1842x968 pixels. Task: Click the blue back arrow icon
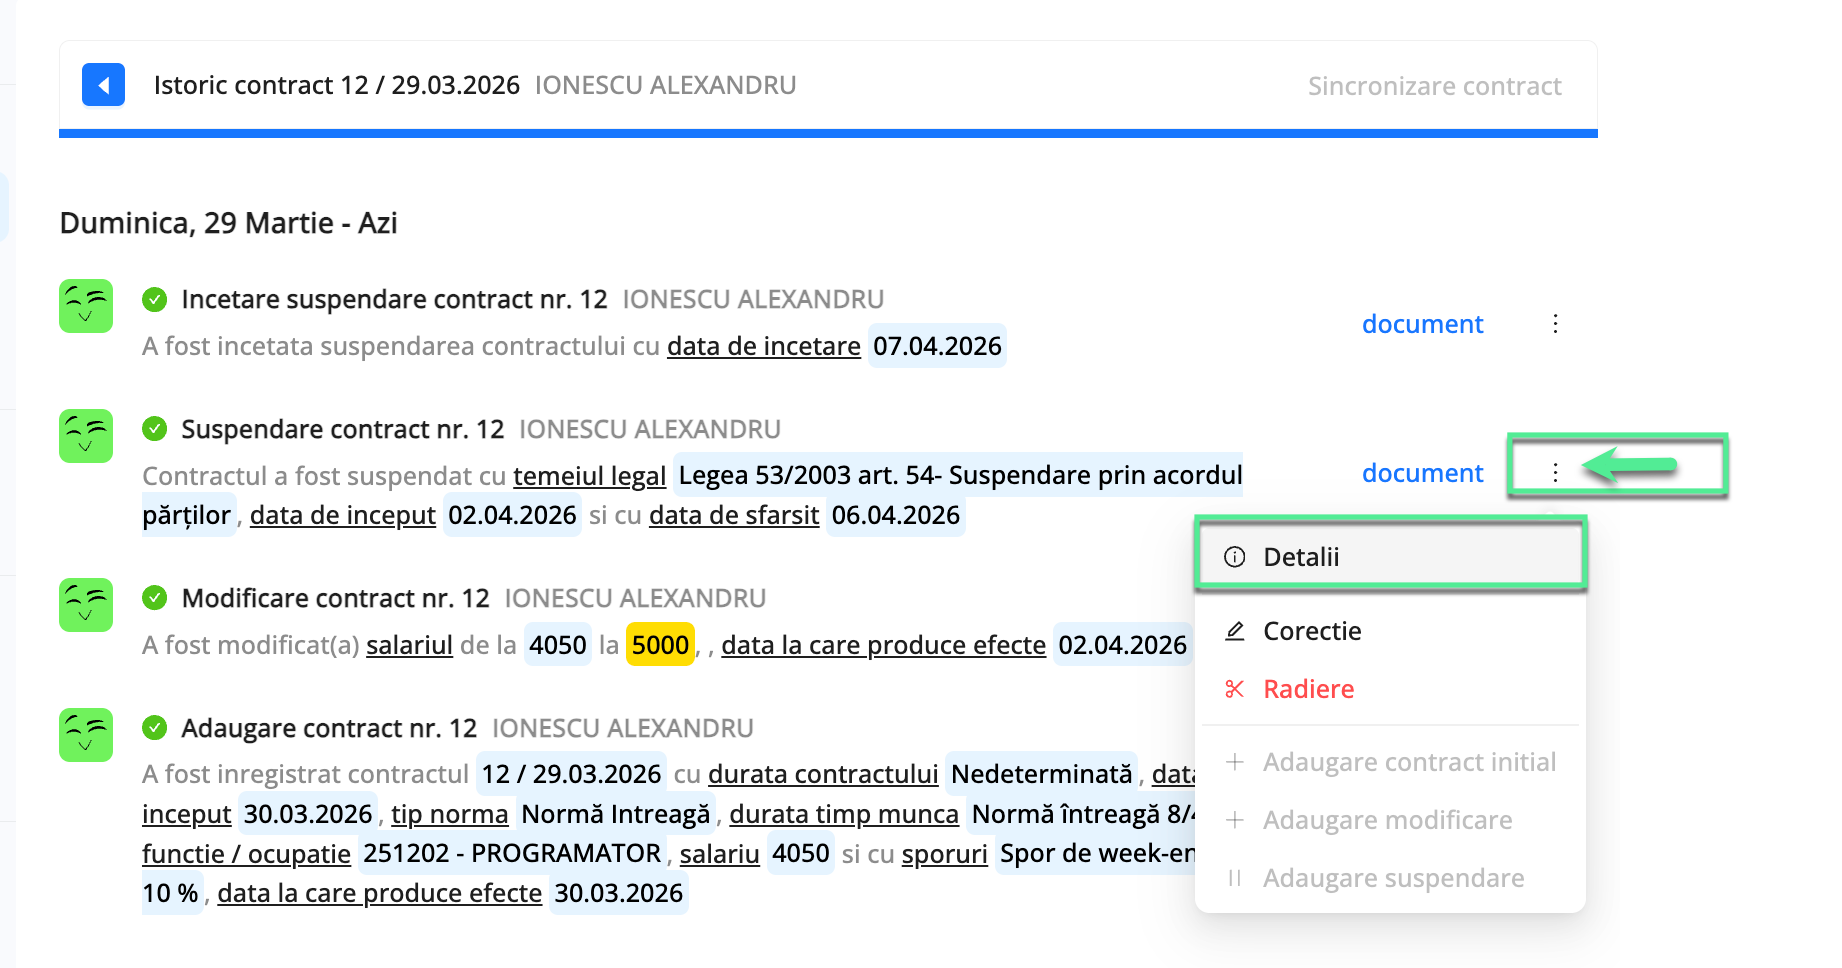pos(103,85)
